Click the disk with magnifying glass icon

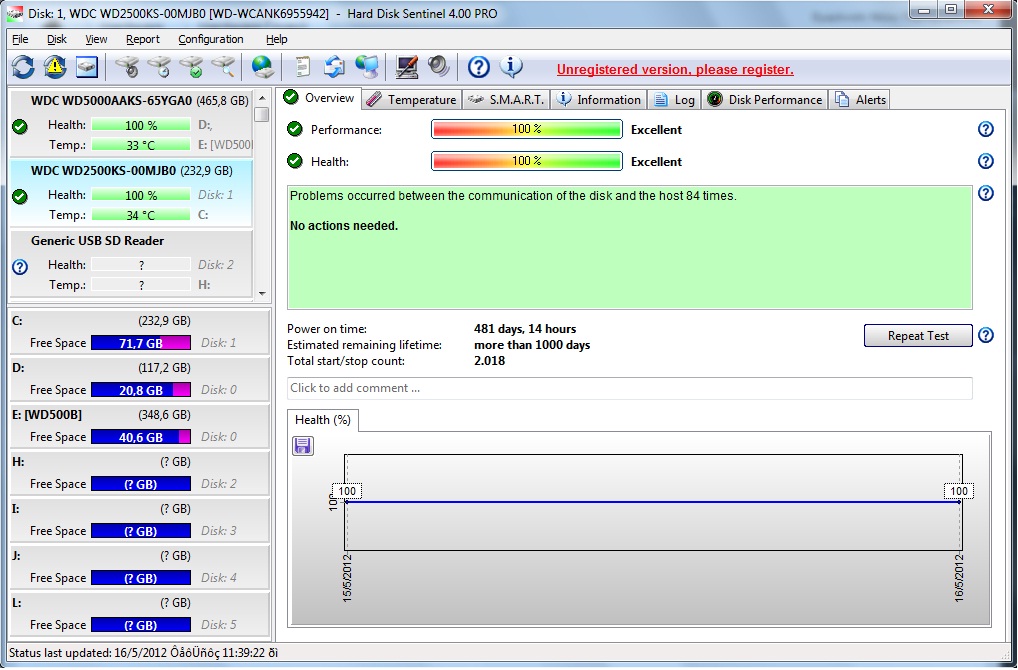(223, 66)
